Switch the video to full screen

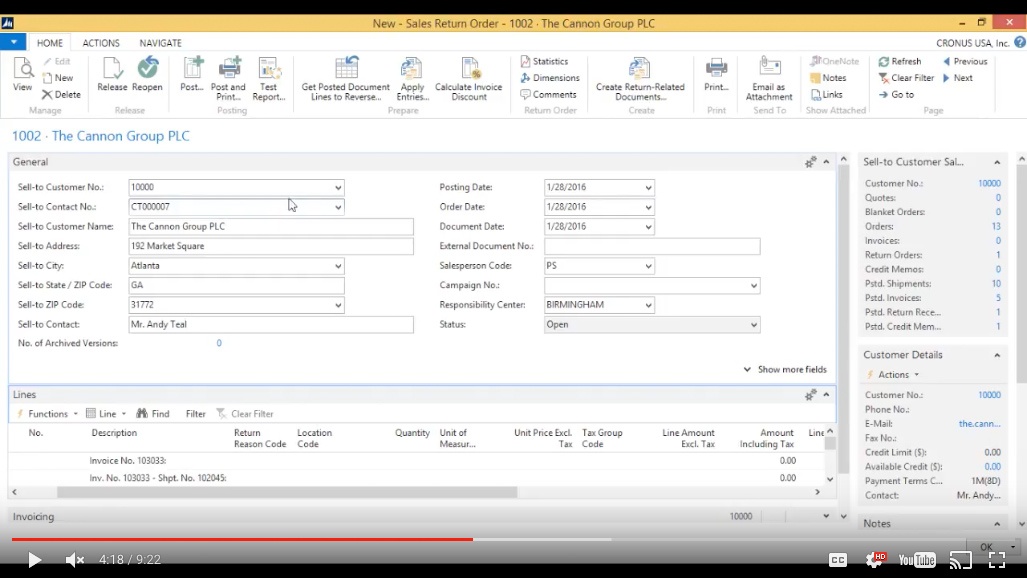point(997,560)
